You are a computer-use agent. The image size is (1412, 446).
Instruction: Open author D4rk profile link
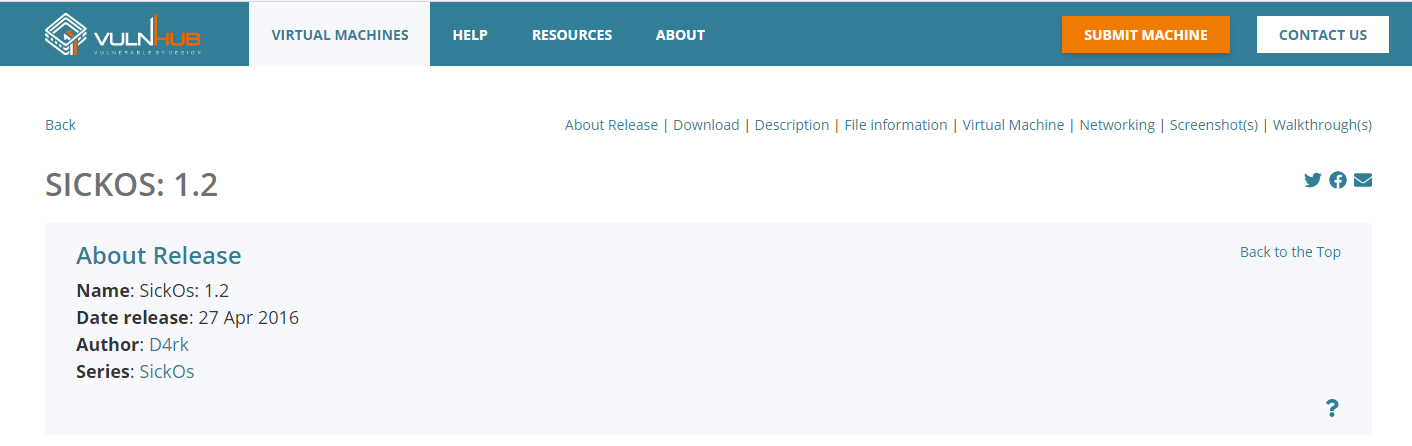(x=169, y=344)
